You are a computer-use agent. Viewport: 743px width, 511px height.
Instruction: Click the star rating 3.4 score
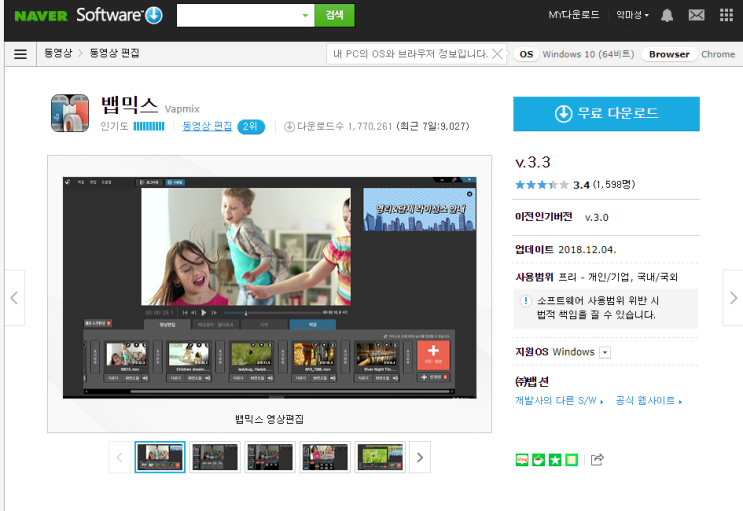[x=581, y=185]
